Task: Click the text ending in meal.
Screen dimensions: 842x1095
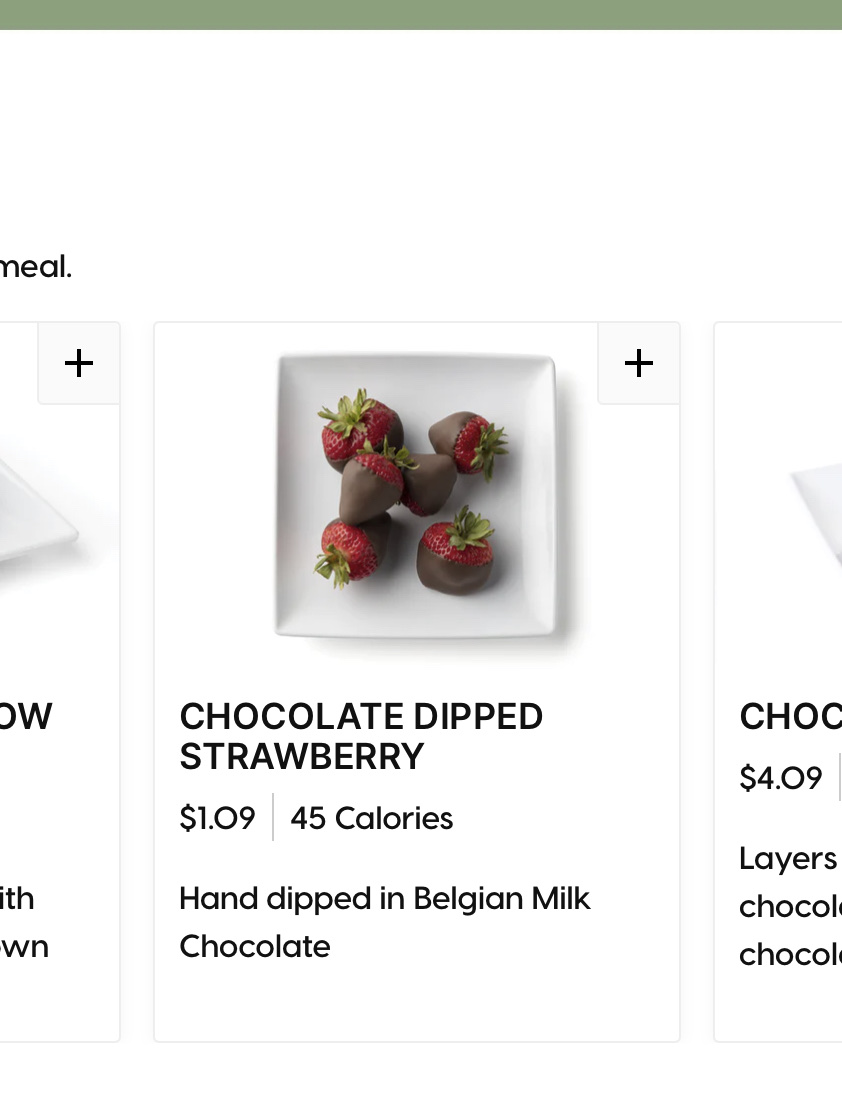Action: pos(35,267)
